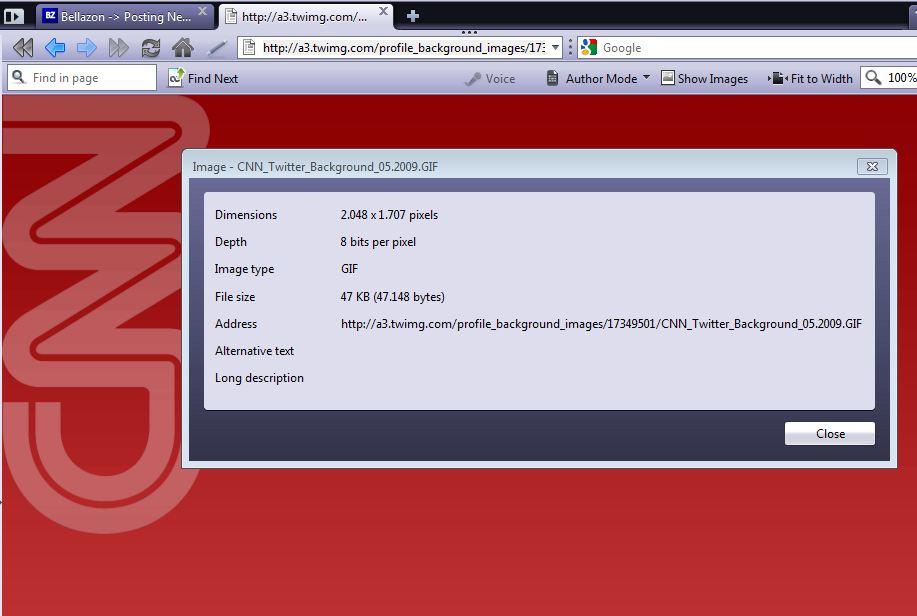The height and width of the screenshot is (616, 917).
Task: Toggle Fit to Width
Action: [811, 78]
